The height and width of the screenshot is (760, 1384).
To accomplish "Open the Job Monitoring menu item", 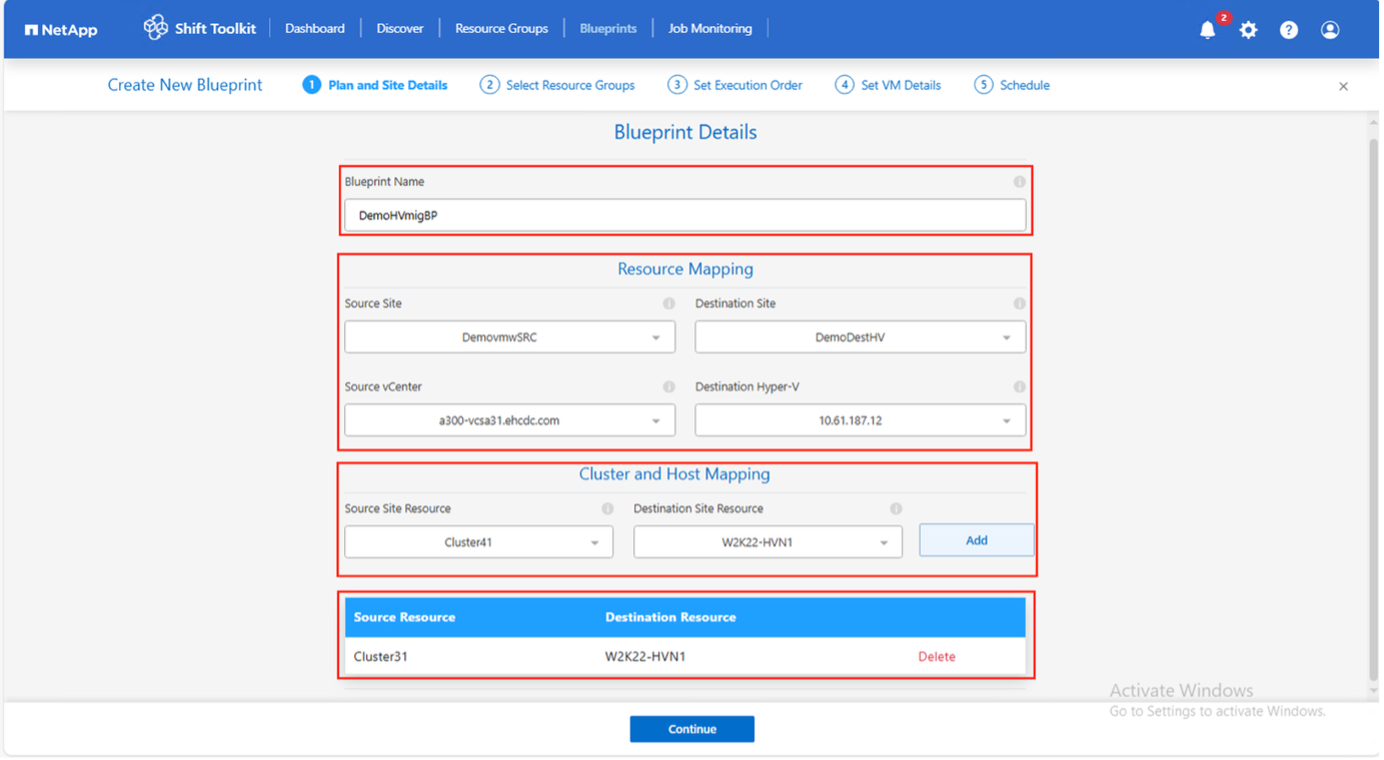I will 709,29.
